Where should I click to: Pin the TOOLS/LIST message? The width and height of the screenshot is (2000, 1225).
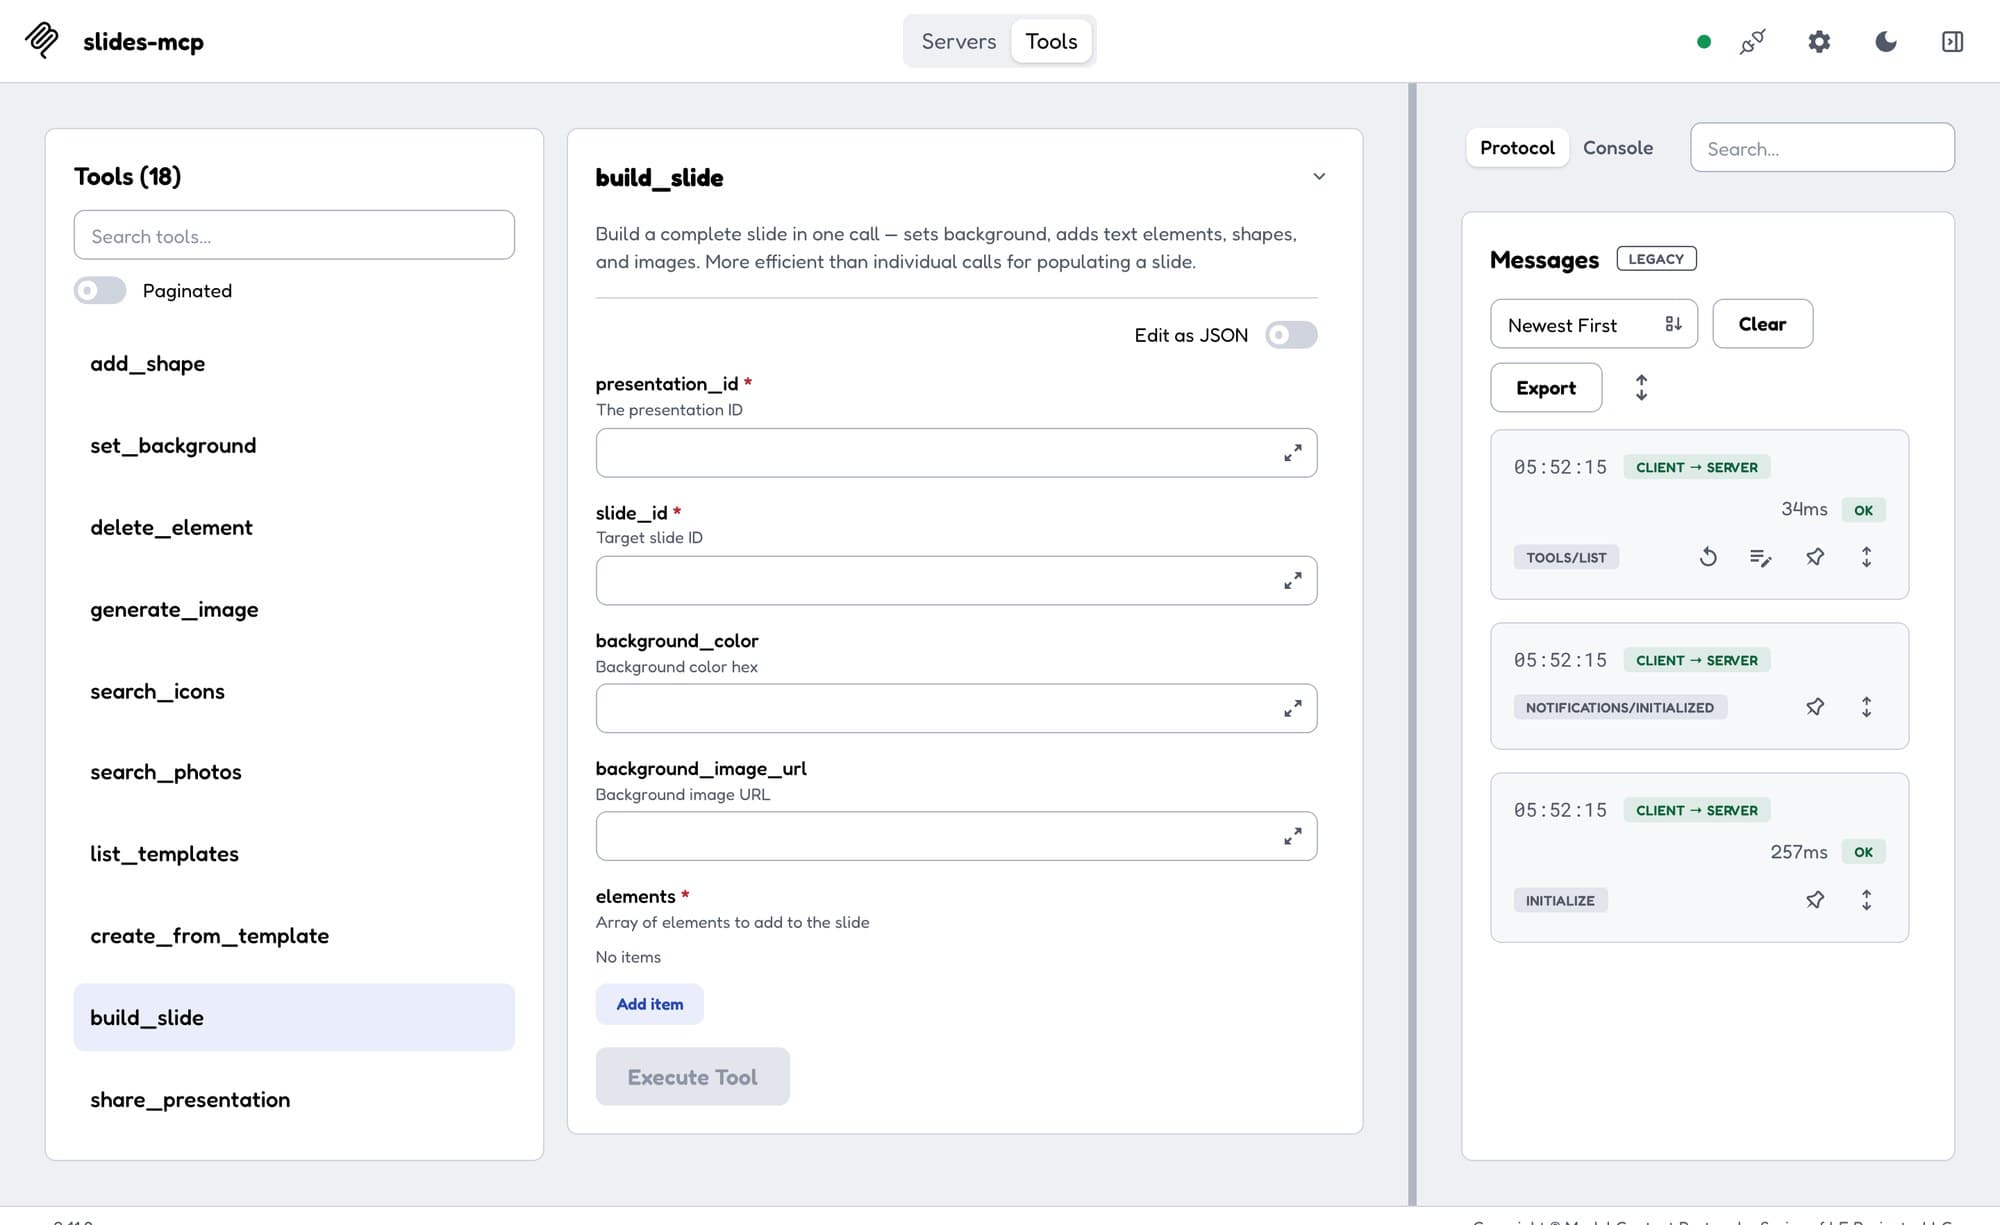tap(1815, 557)
